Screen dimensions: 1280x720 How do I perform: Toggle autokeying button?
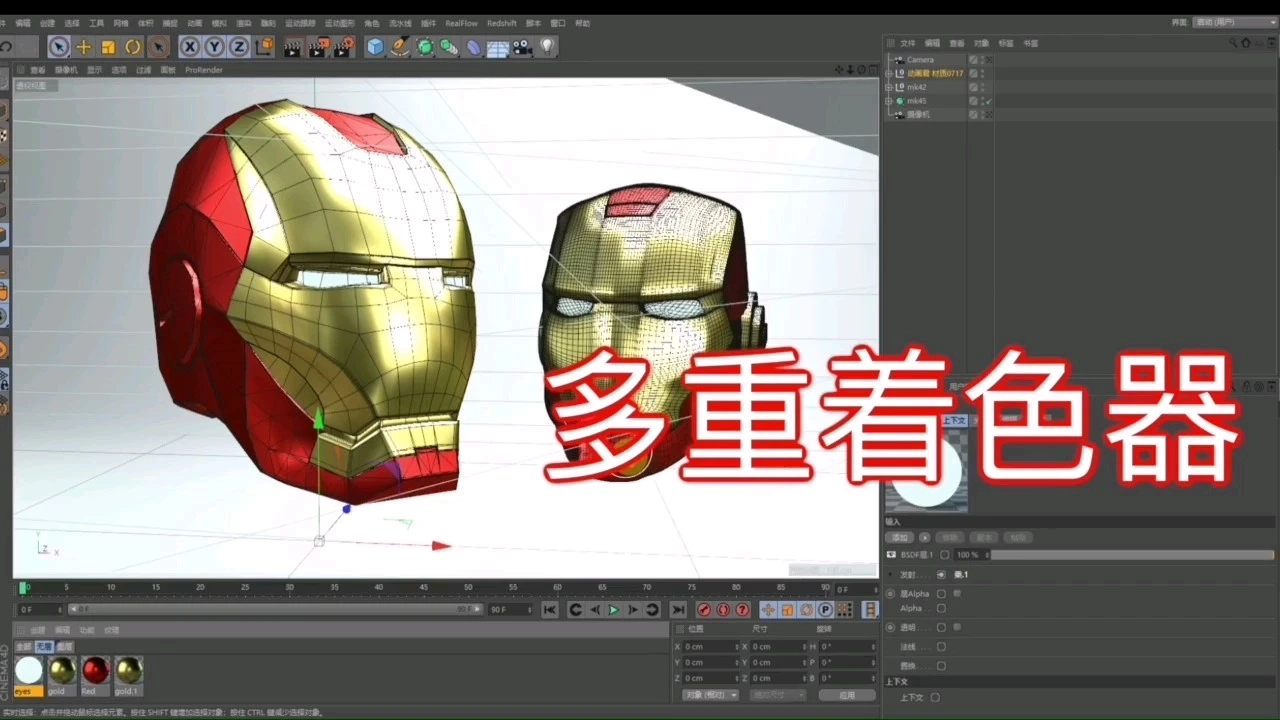pyautogui.click(x=723, y=609)
